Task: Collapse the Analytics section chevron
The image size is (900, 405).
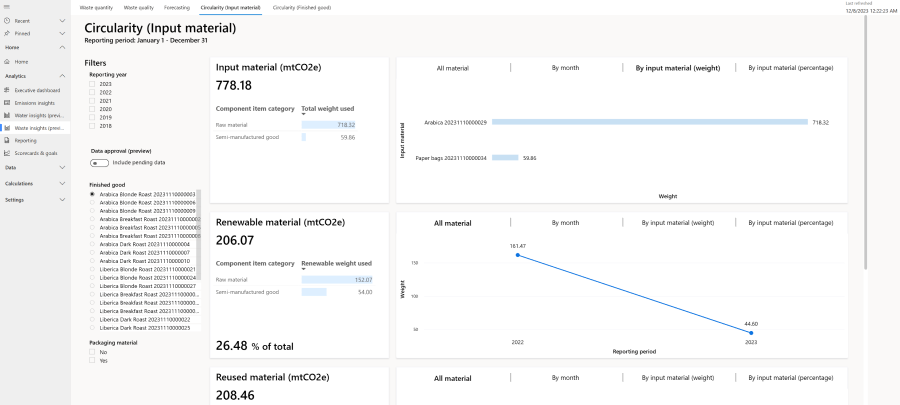Action: pyautogui.click(x=62, y=76)
